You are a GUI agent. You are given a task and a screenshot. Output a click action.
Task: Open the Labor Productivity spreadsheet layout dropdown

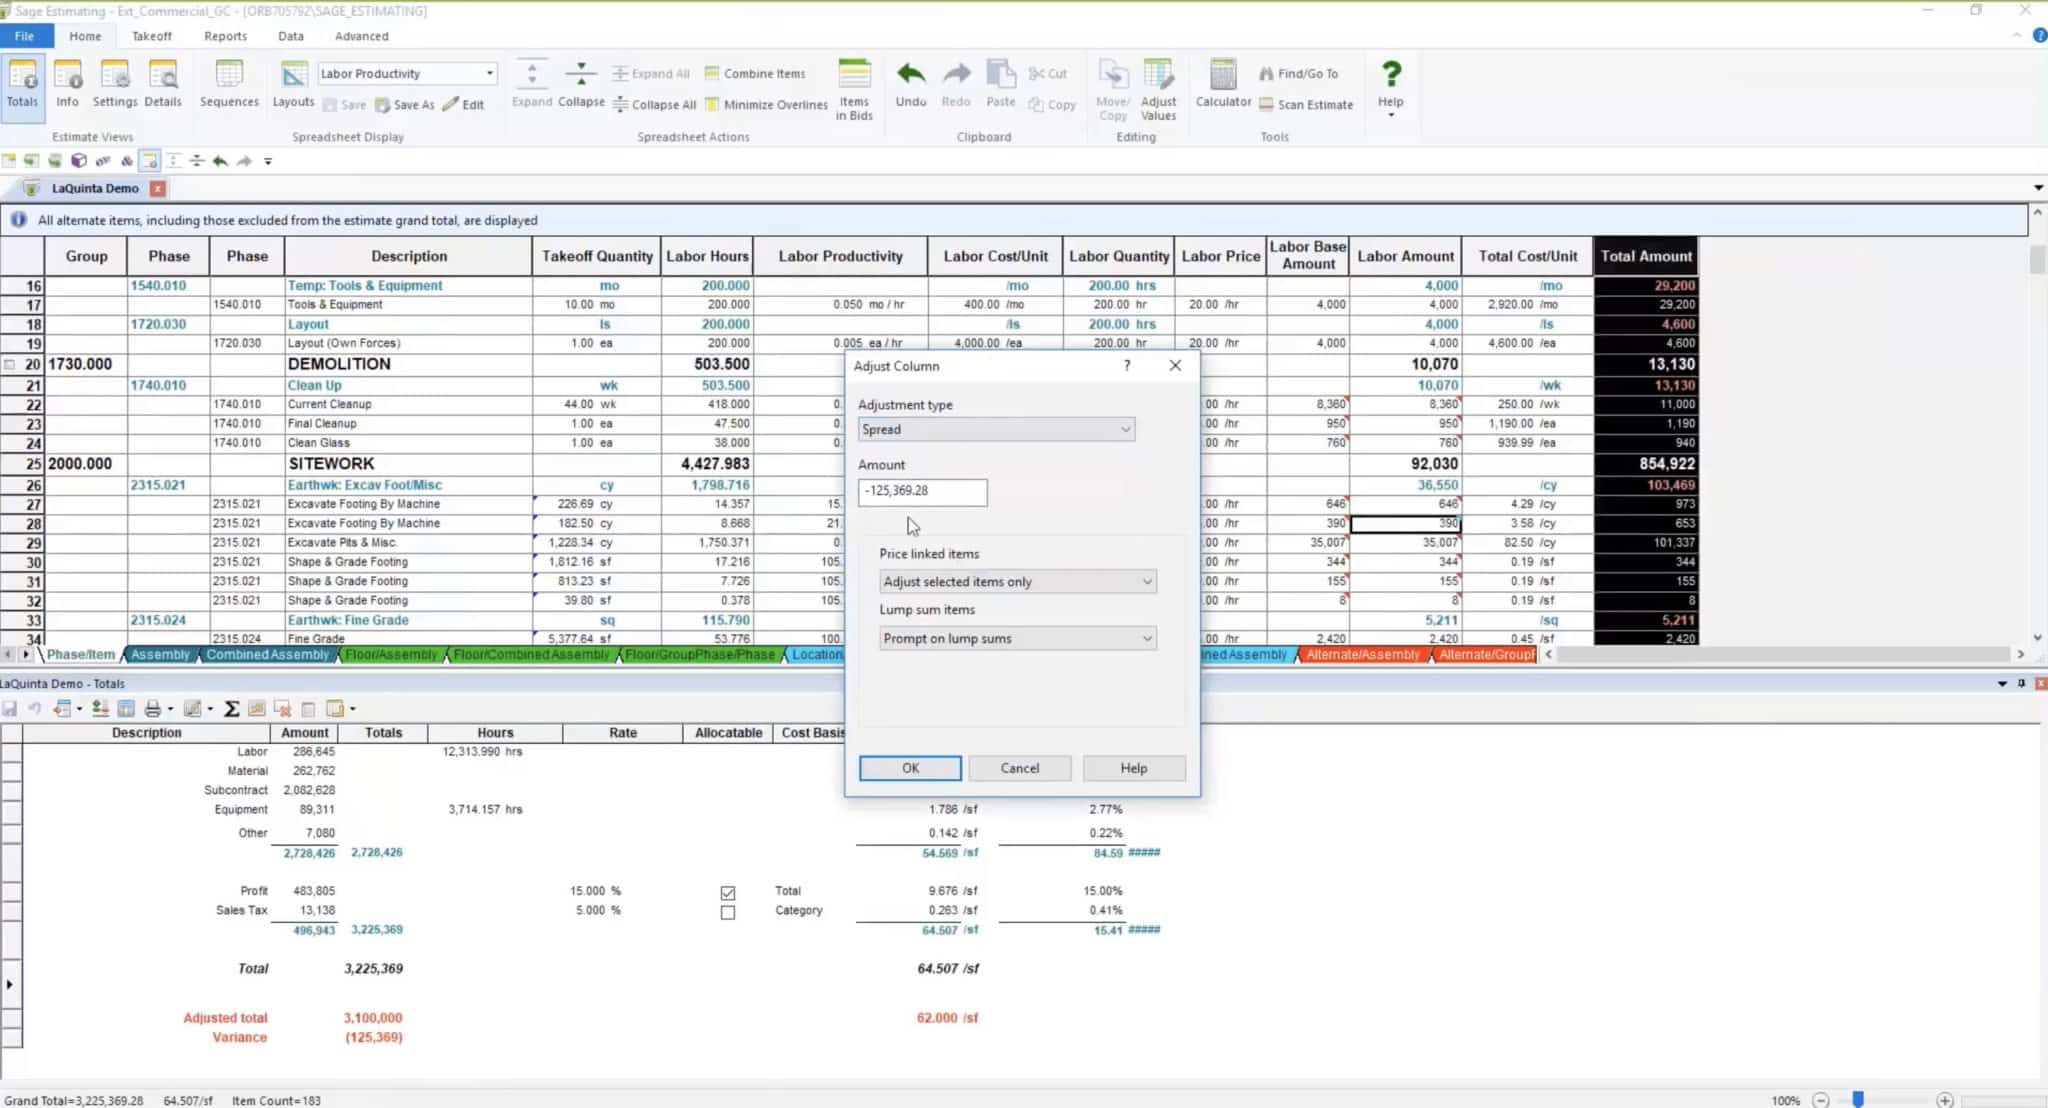click(x=488, y=73)
